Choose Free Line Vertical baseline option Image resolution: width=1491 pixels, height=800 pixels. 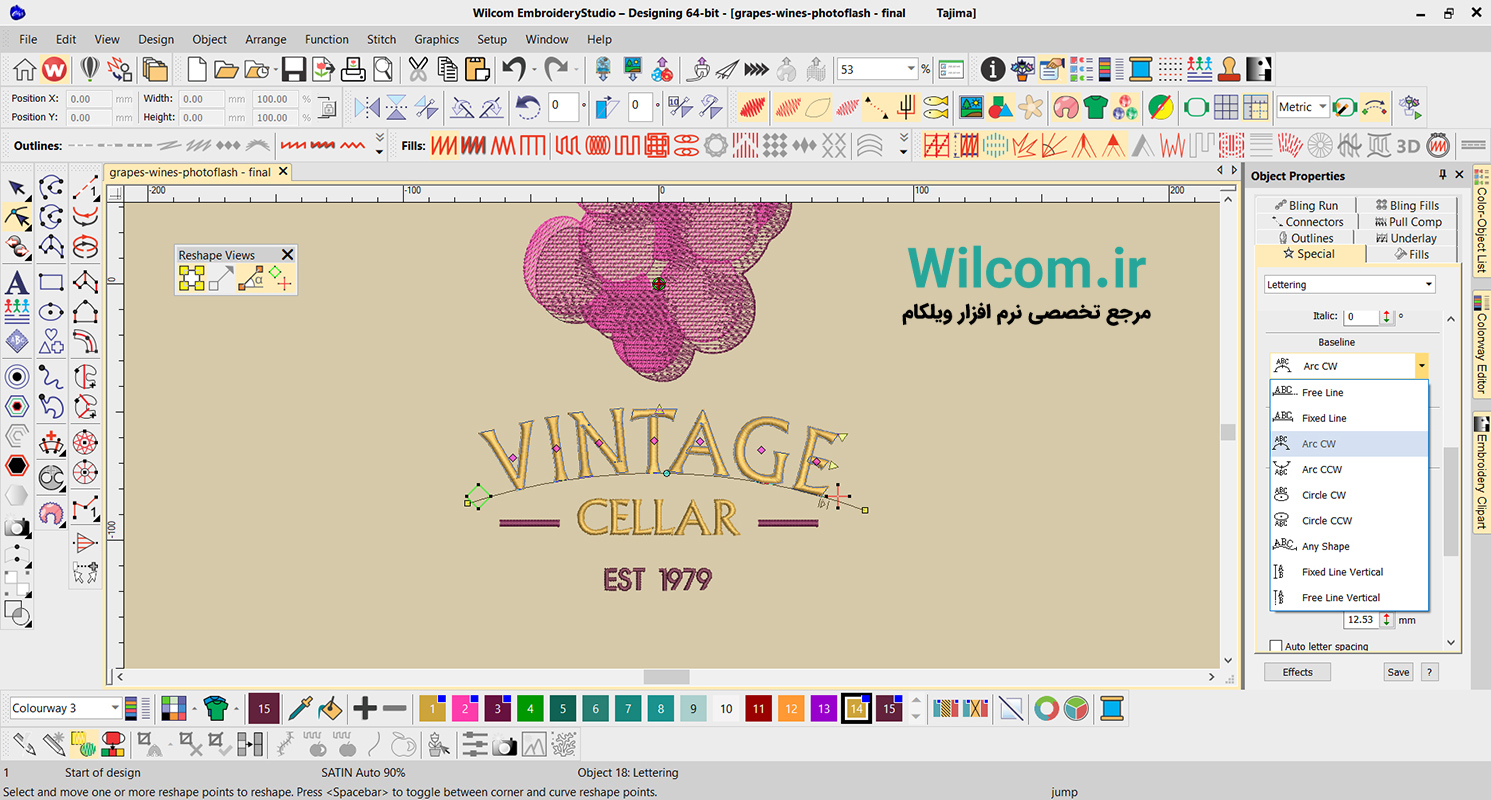(x=1349, y=598)
